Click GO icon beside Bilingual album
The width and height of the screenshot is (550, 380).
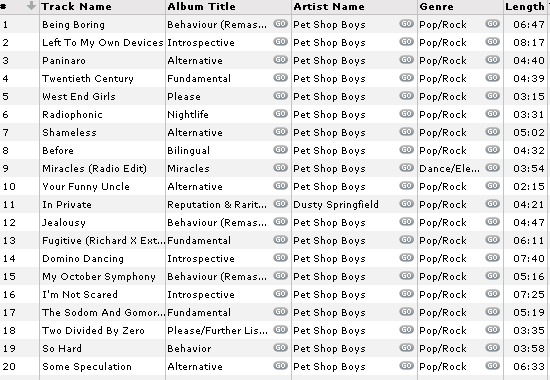(281, 150)
